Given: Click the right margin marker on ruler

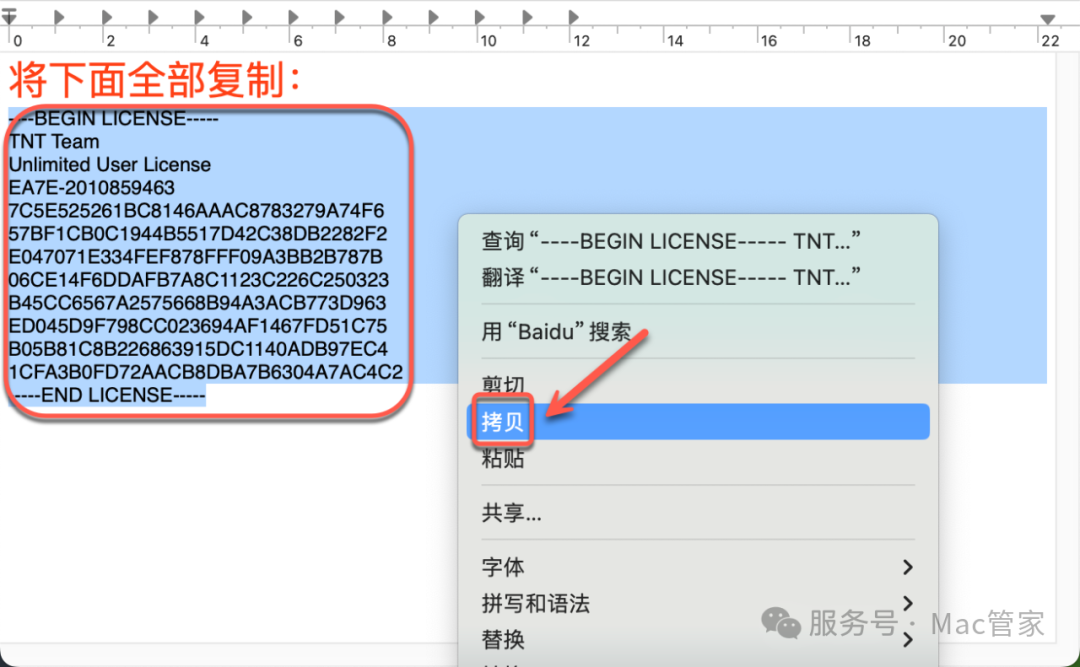Looking at the screenshot, I should (x=1047, y=19).
